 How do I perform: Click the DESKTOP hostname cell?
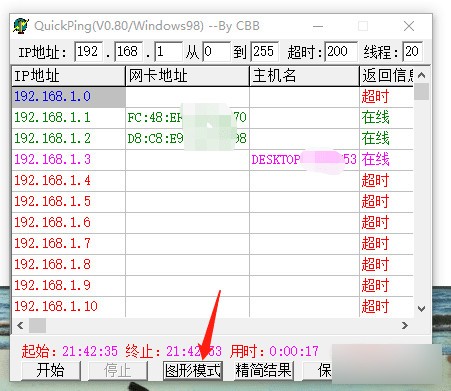point(304,160)
